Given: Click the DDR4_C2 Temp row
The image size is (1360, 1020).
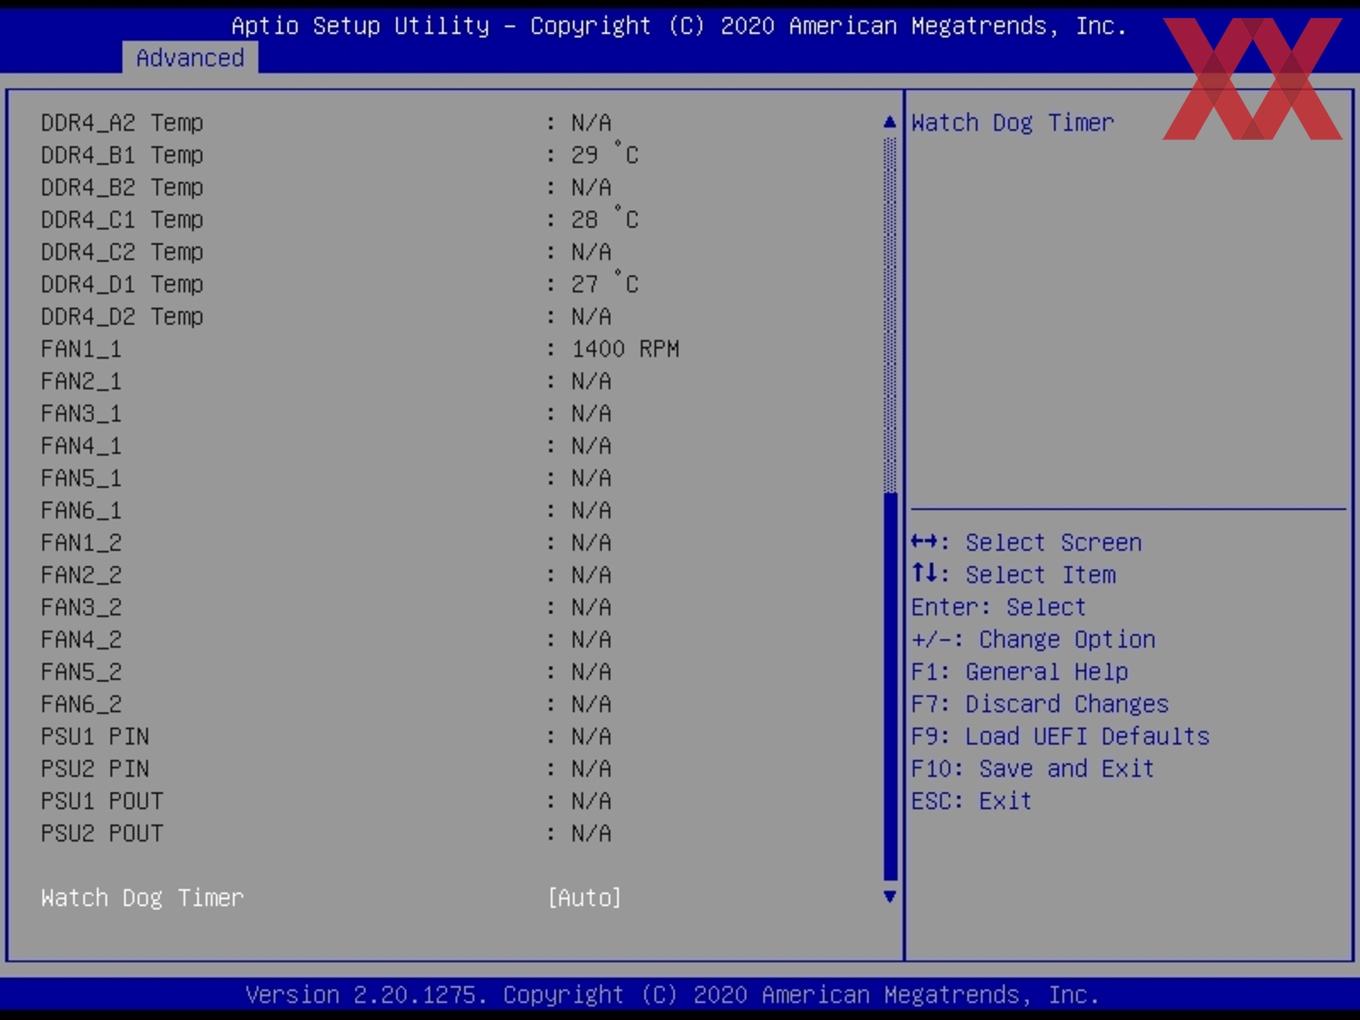Looking at the screenshot, I should tap(326, 252).
